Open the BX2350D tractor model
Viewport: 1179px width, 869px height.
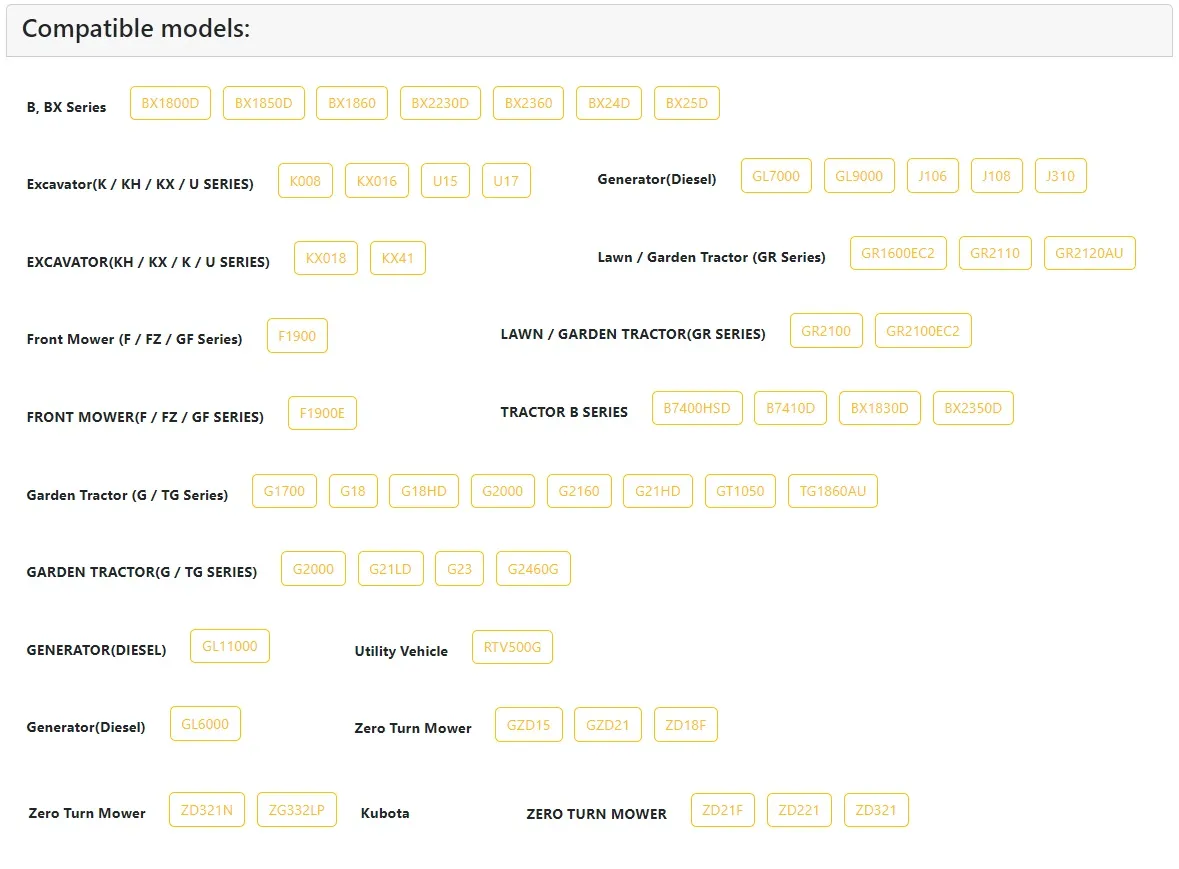973,408
